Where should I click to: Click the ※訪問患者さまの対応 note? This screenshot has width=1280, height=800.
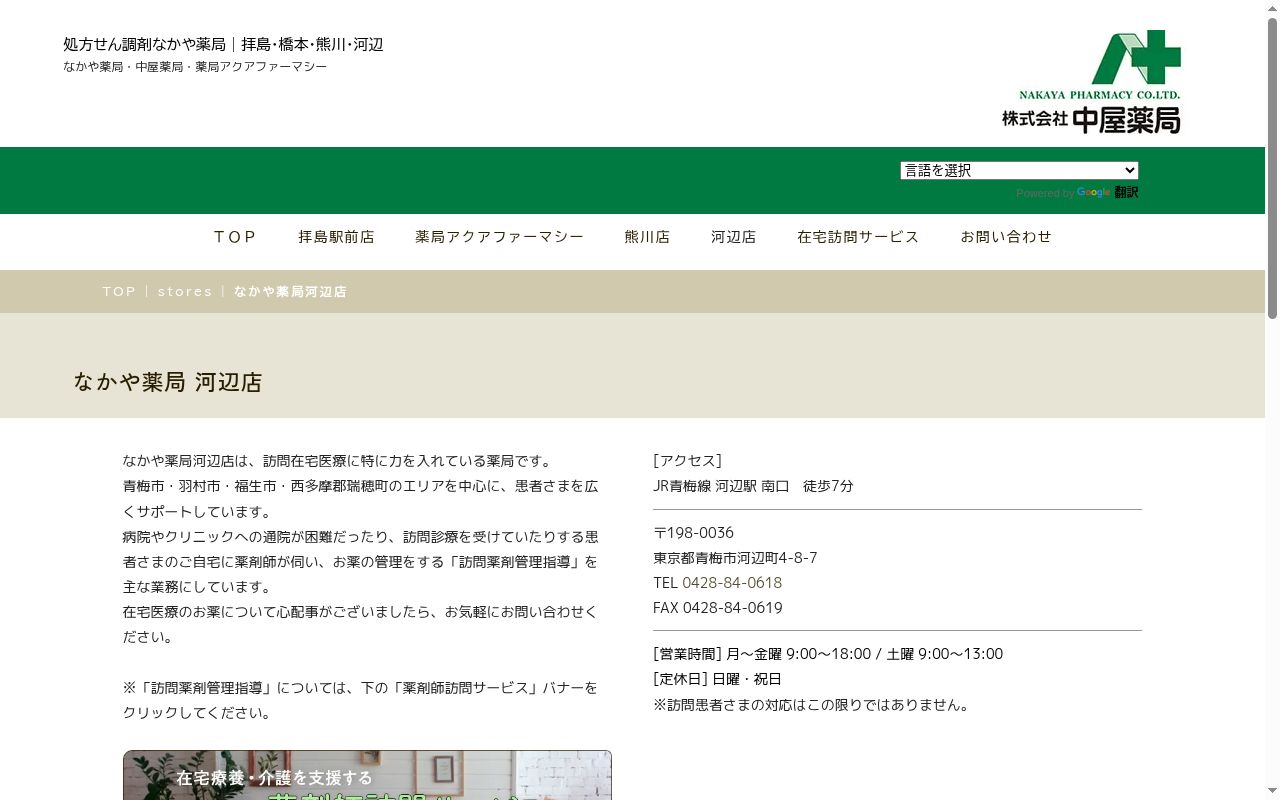click(812, 705)
